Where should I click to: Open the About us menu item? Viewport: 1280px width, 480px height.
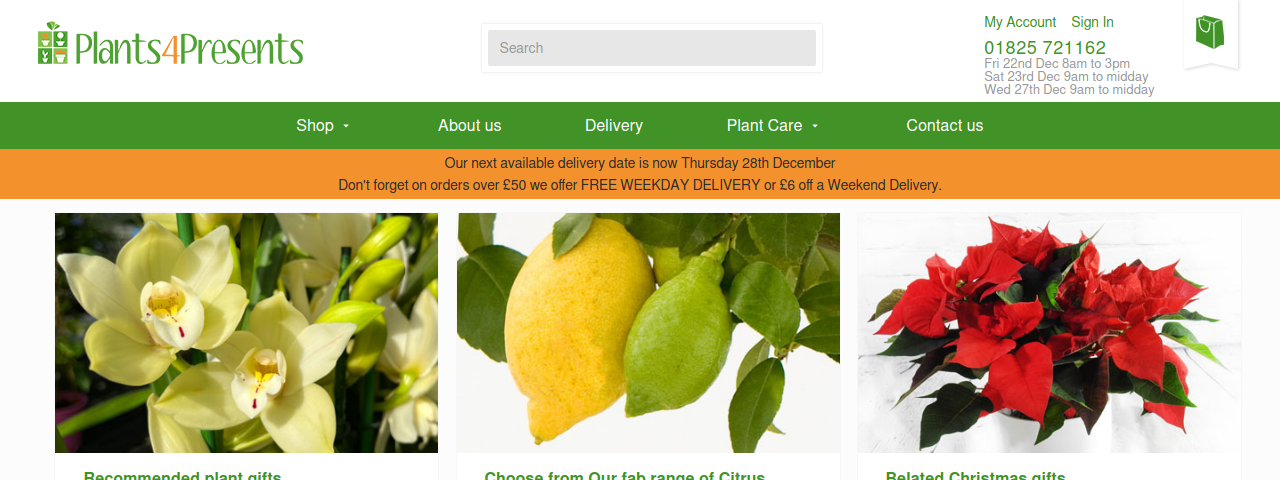click(x=470, y=125)
